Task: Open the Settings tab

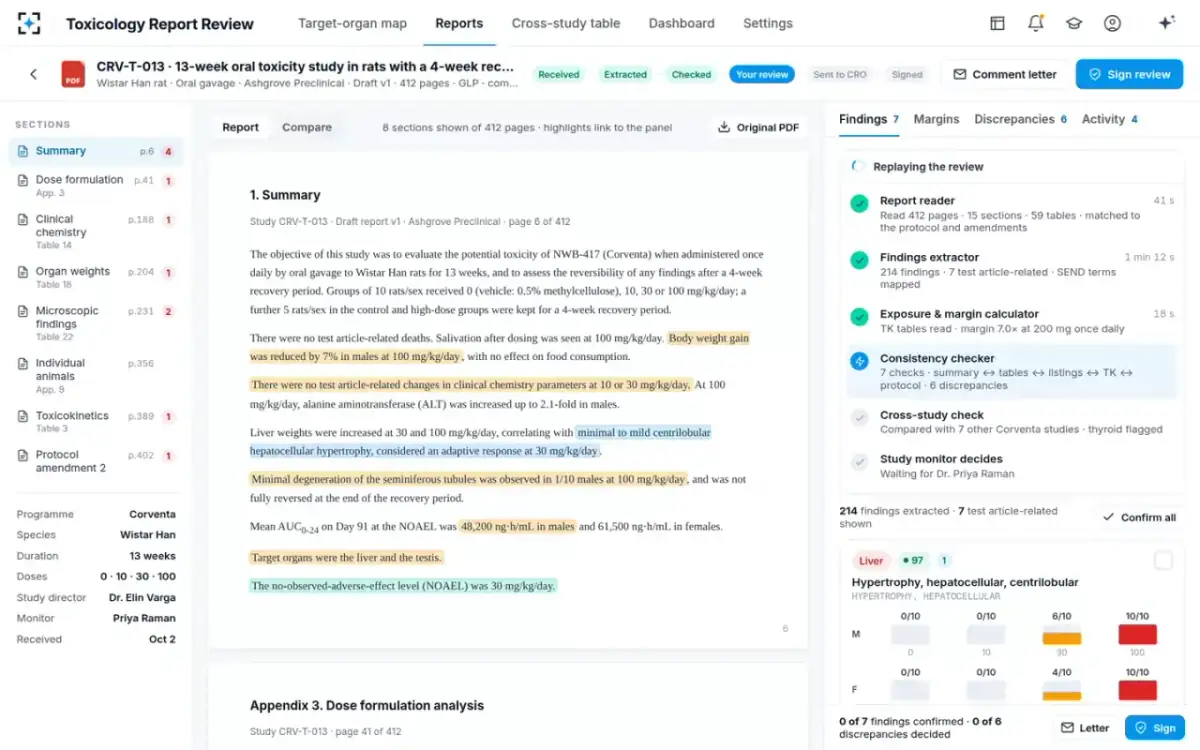Action: pos(768,23)
